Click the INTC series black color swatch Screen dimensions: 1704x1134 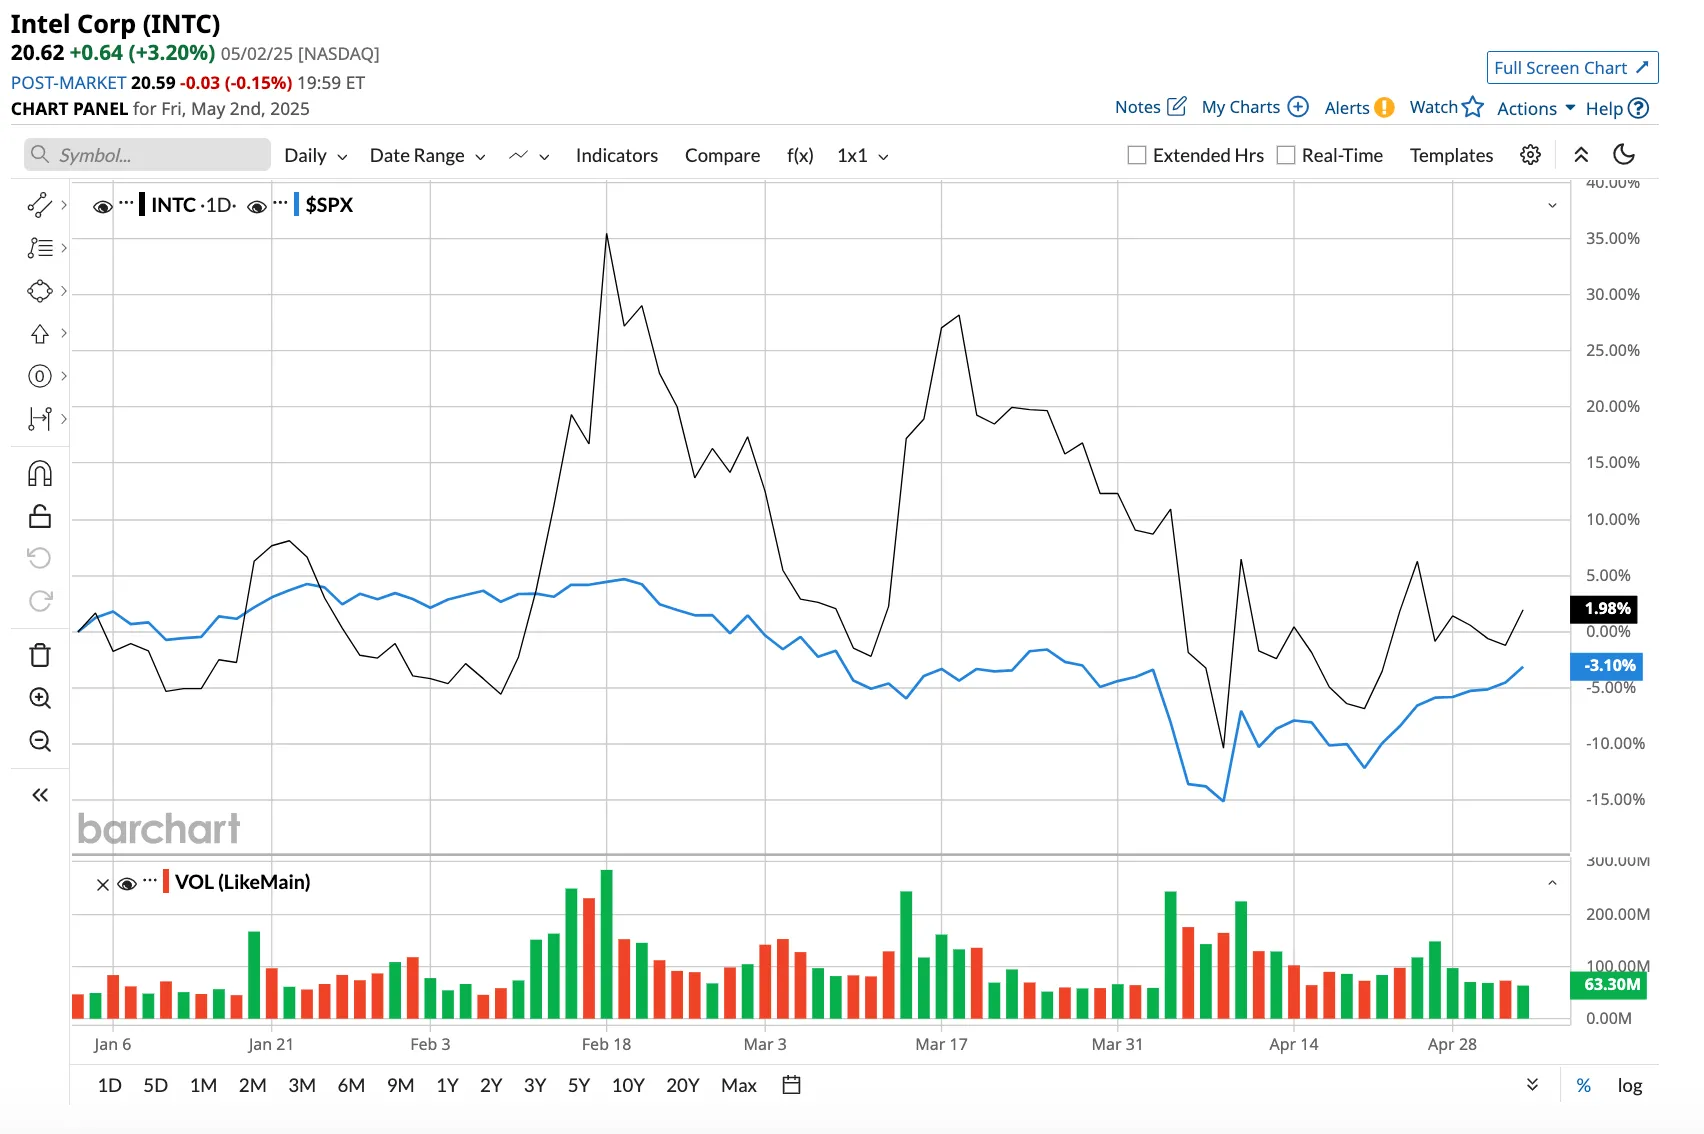142,205
